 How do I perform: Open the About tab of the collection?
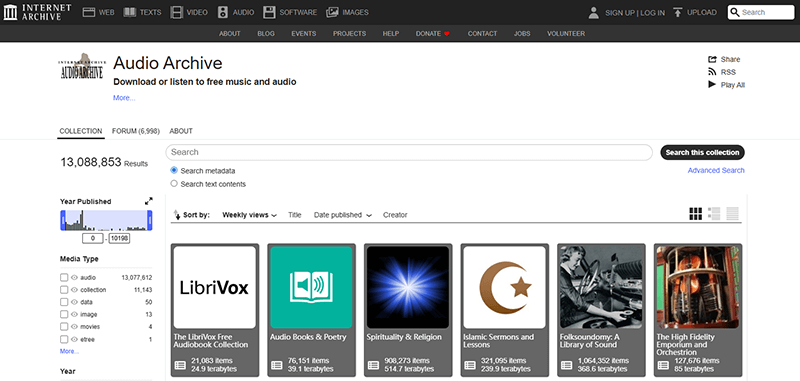(181, 131)
